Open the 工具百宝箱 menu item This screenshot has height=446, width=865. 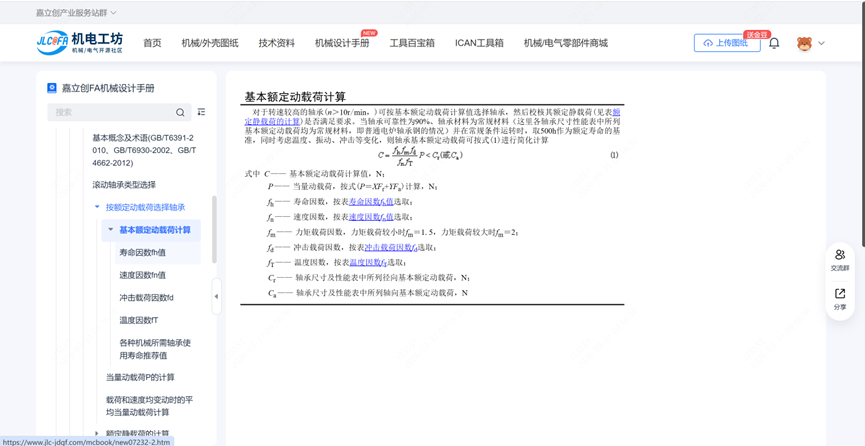coord(412,43)
